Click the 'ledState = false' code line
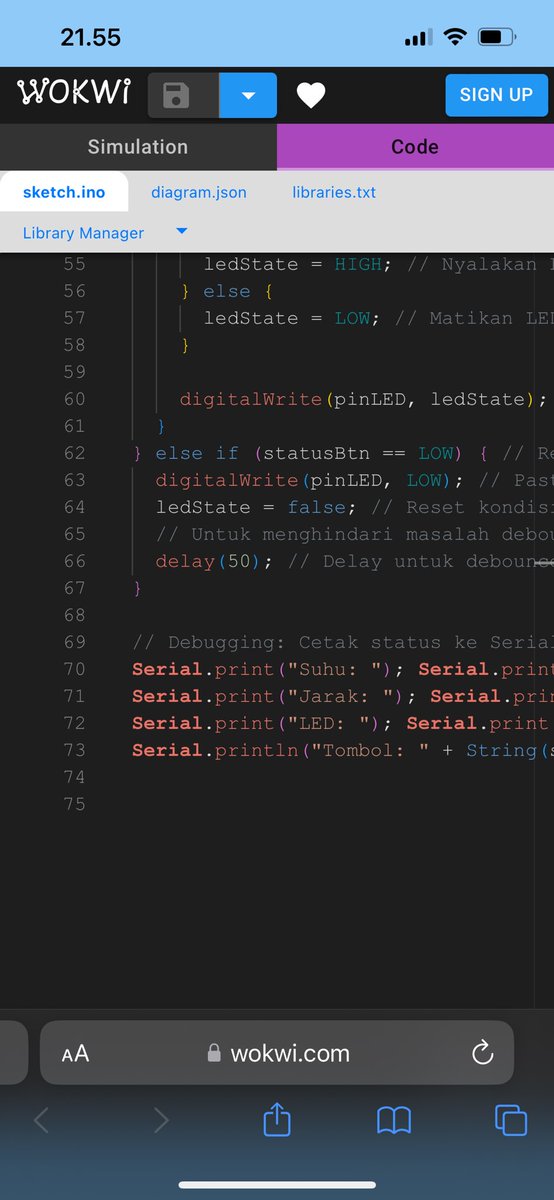Screen dimensions: 554x1200 click(x=354, y=507)
